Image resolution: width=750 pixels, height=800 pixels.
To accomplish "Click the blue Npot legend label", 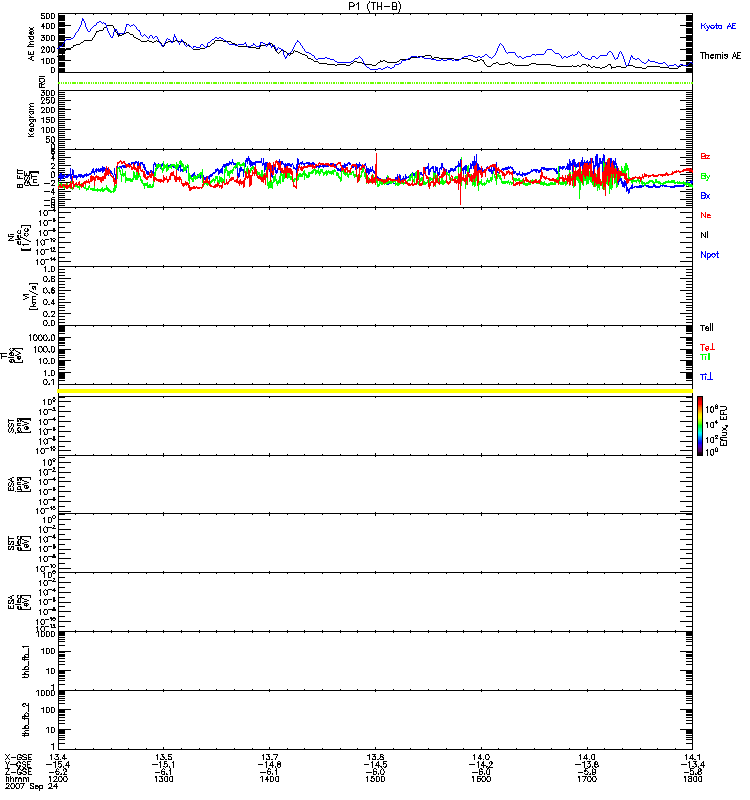I will [709, 255].
